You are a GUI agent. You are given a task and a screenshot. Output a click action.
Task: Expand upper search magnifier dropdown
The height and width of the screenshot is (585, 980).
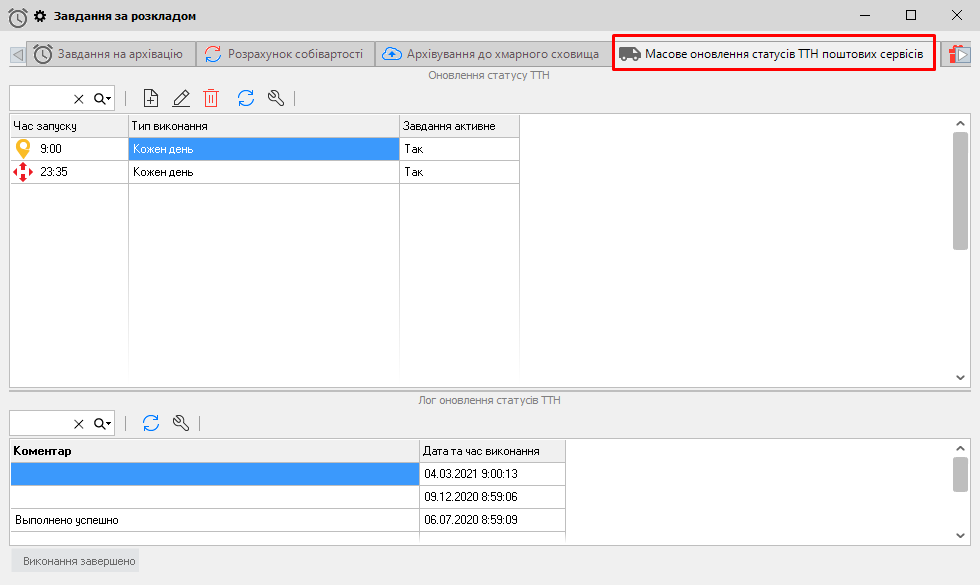click(x=103, y=99)
